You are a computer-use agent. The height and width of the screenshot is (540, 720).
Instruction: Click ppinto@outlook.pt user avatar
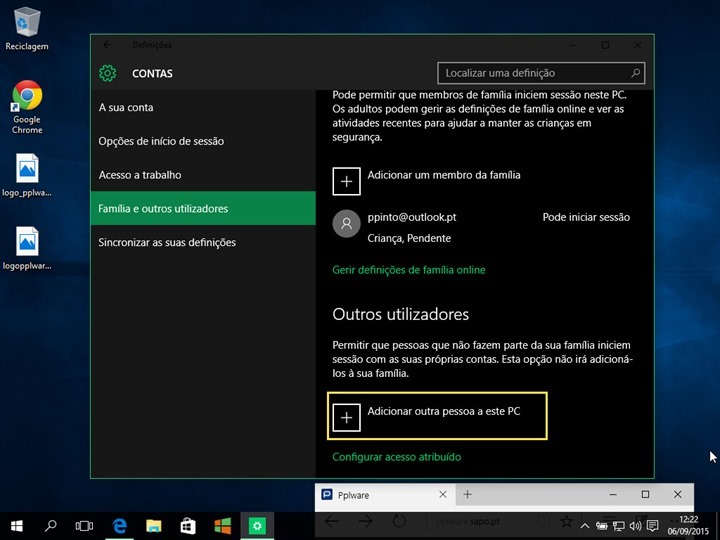[346, 224]
